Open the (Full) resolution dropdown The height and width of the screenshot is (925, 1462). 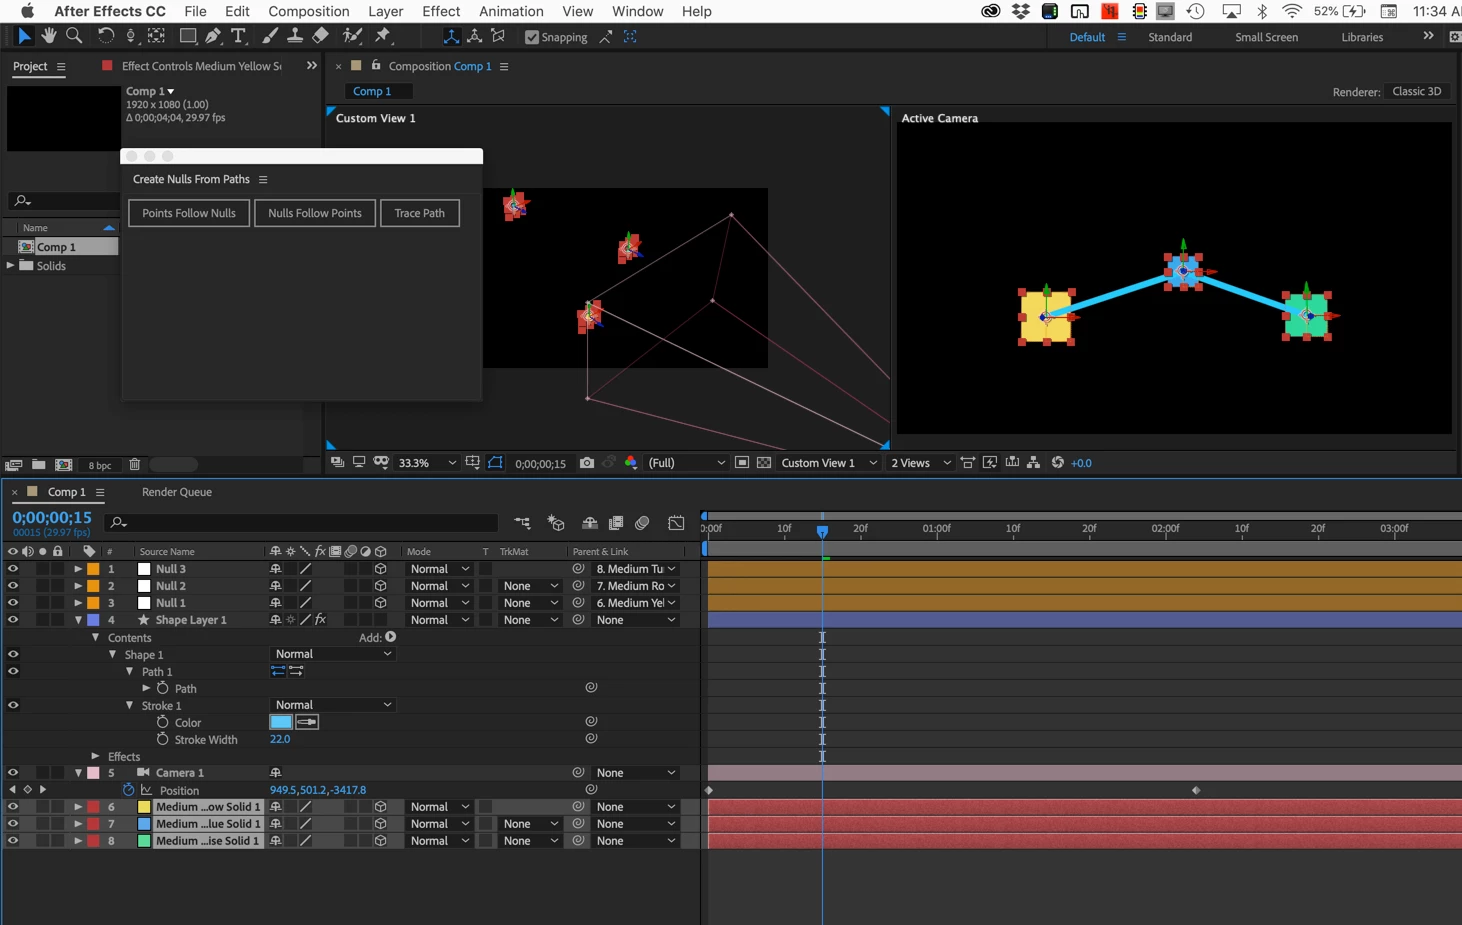pos(686,463)
